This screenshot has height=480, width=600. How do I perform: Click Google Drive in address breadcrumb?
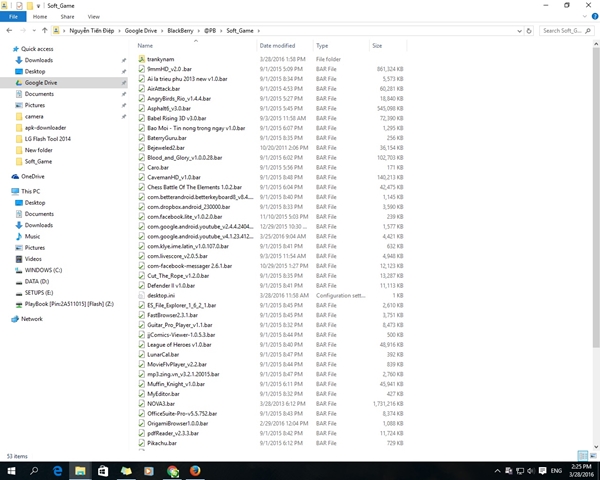(x=140, y=31)
